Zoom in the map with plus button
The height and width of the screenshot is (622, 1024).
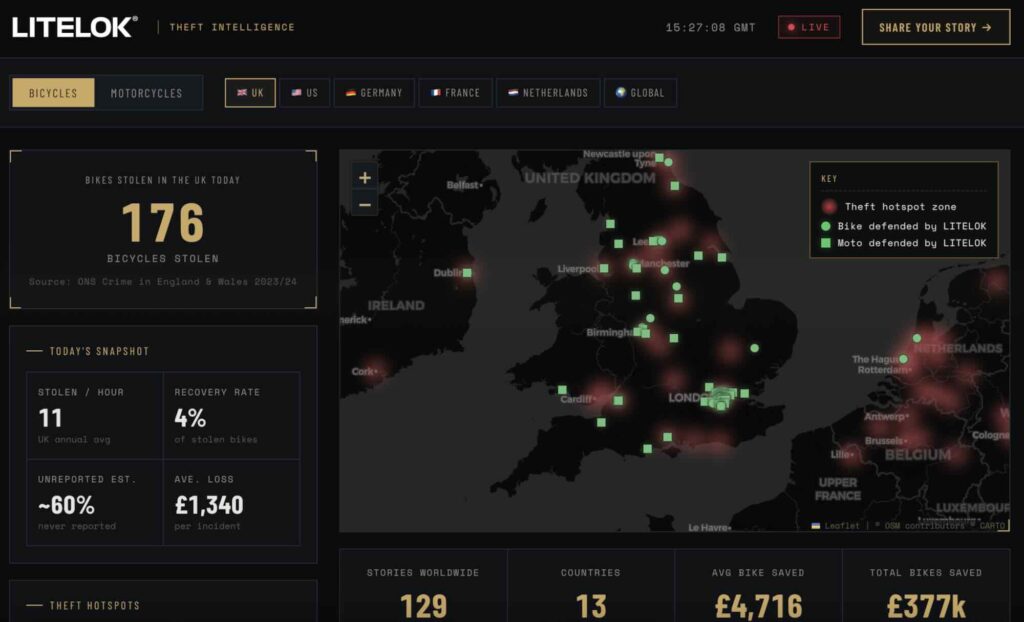(x=364, y=178)
